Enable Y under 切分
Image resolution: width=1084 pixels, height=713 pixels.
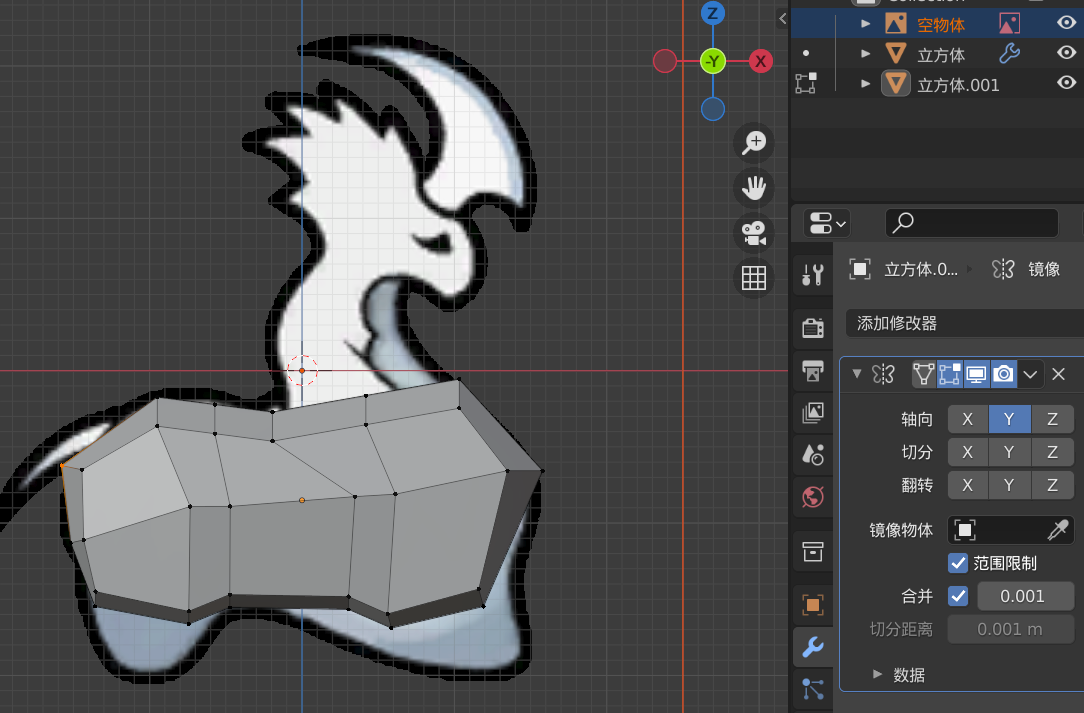click(1009, 452)
